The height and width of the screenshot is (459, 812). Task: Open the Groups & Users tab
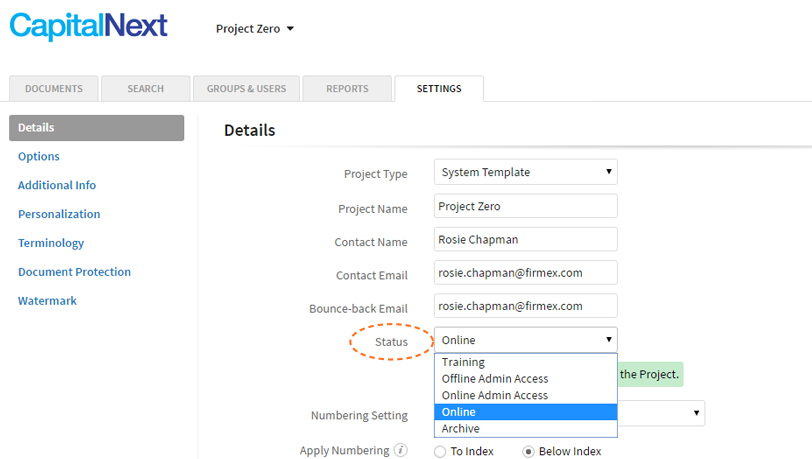(246, 89)
